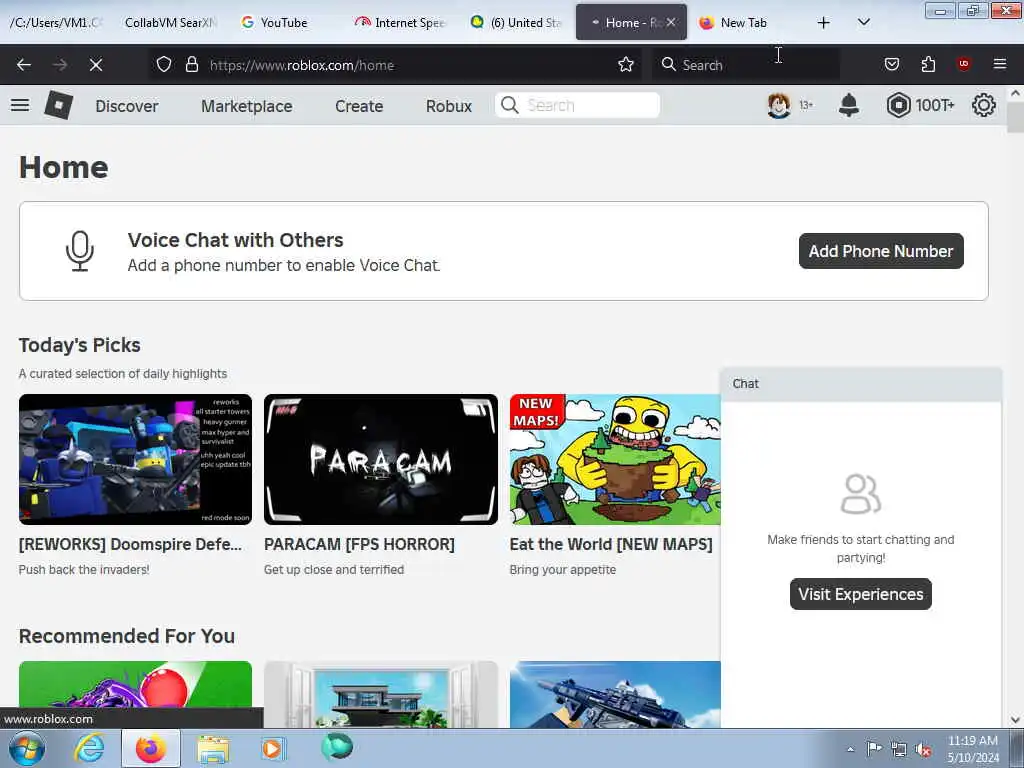Open the tracking protection shield icon

coord(164,65)
